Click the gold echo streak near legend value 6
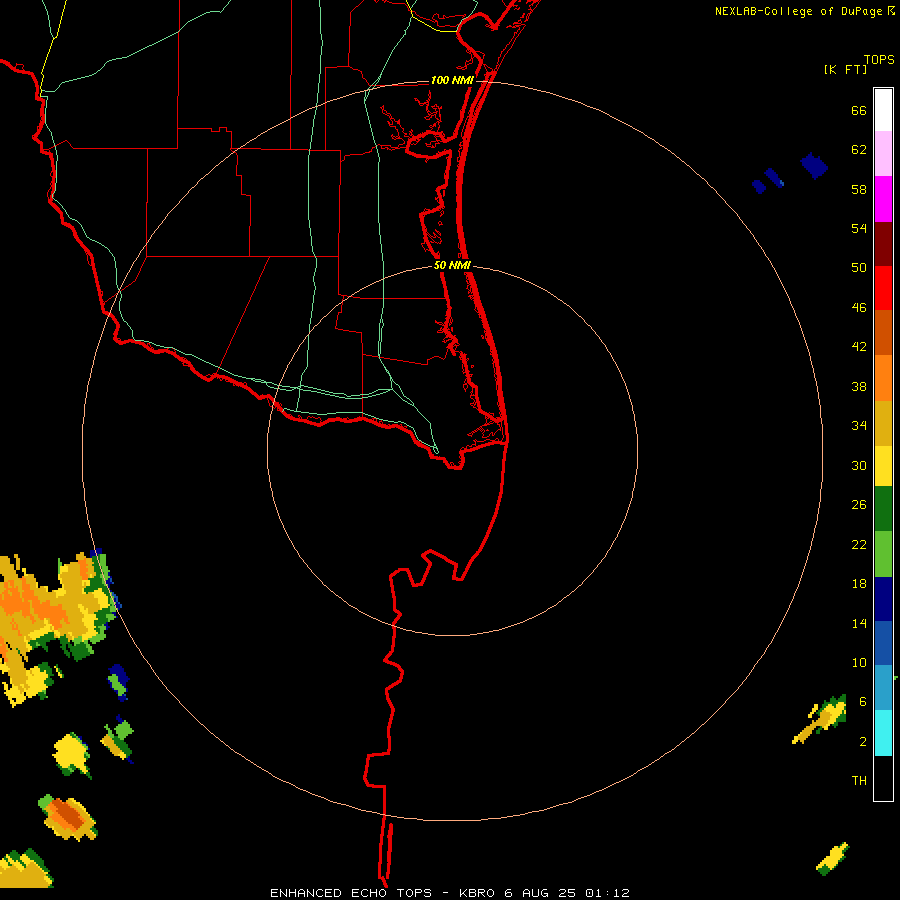900x900 pixels. 820,719
